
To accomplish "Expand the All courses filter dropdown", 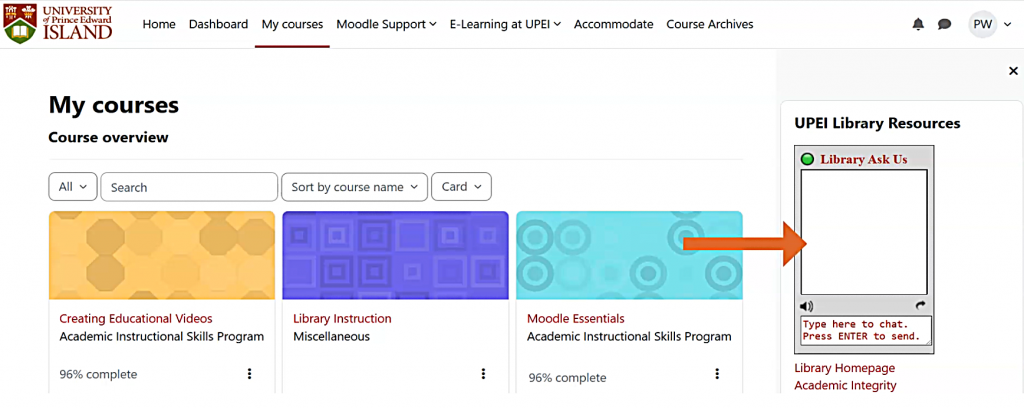I will click(73, 187).
